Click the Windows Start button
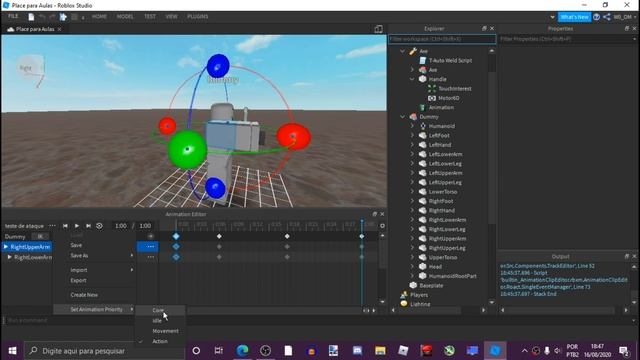640x360 pixels. click(x=12, y=351)
